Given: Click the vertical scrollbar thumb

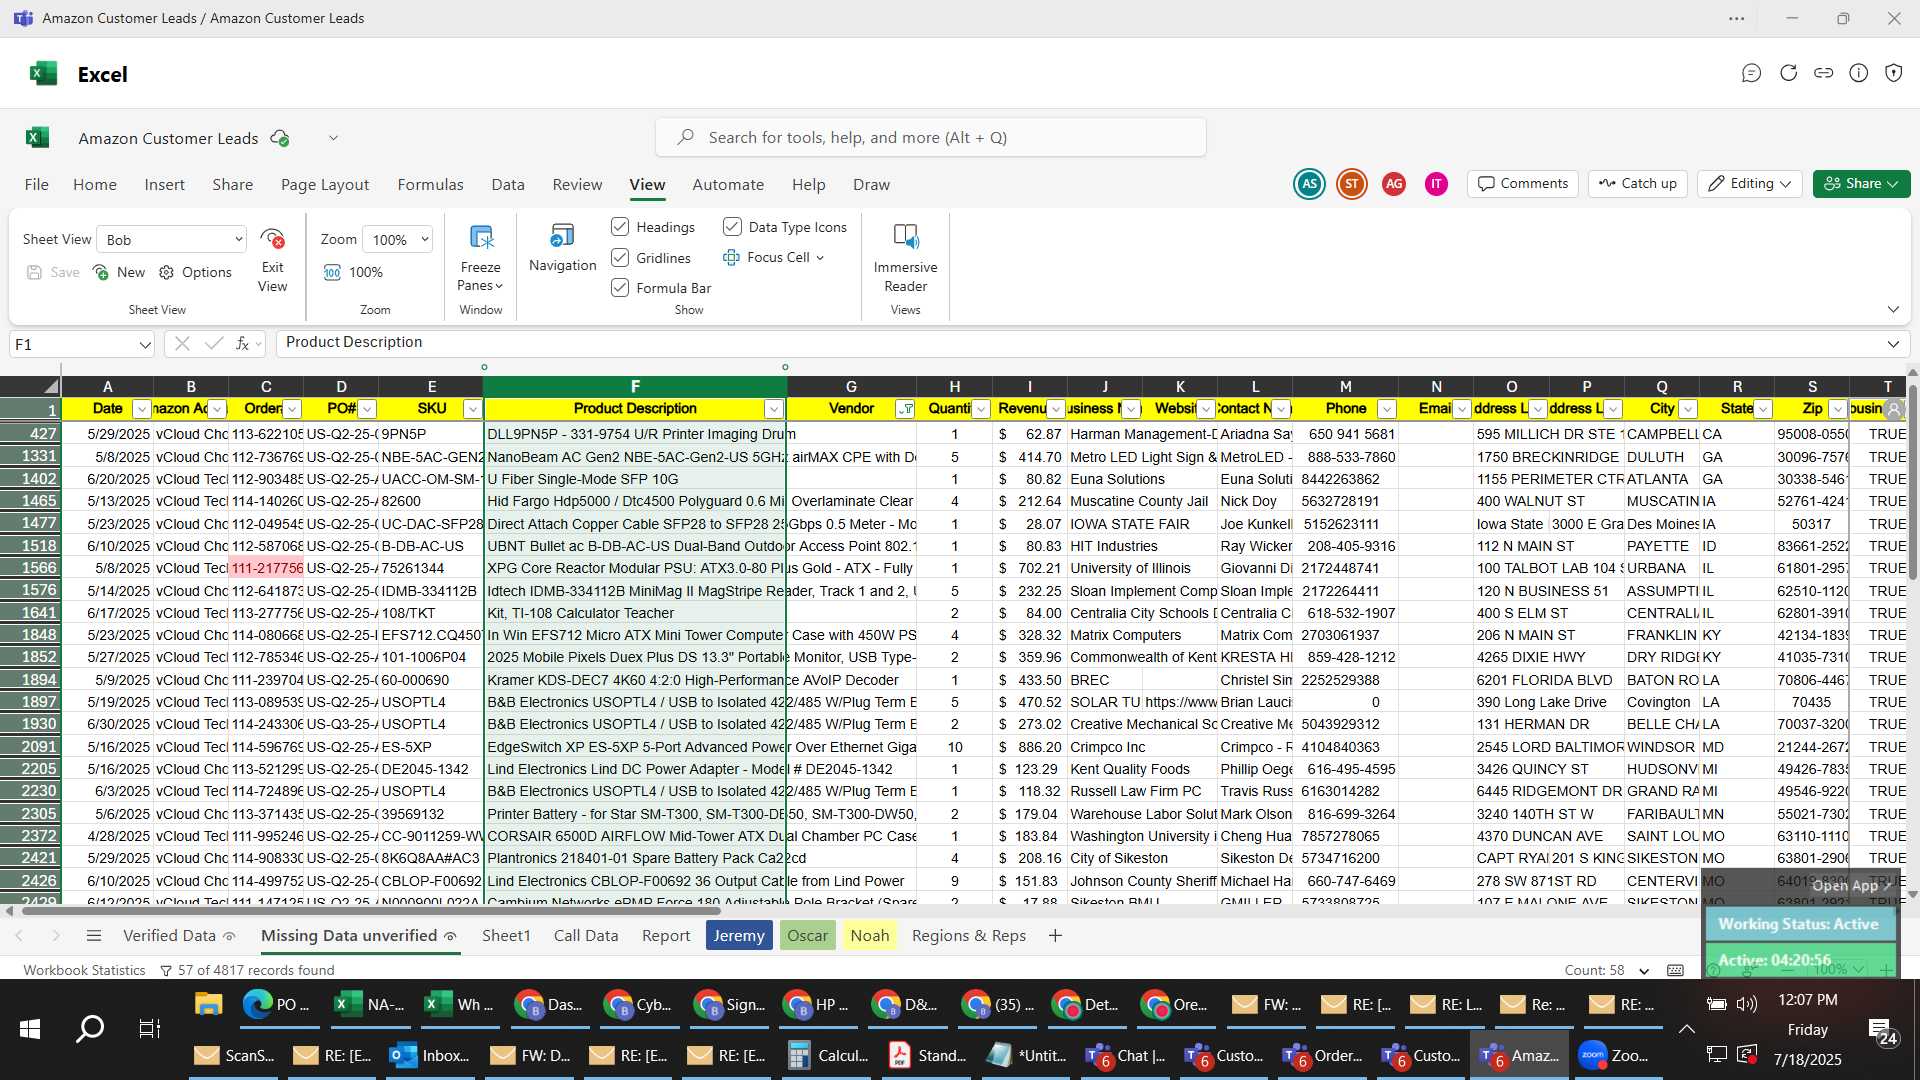Looking at the screenshot, I should tap(1912, 480).
